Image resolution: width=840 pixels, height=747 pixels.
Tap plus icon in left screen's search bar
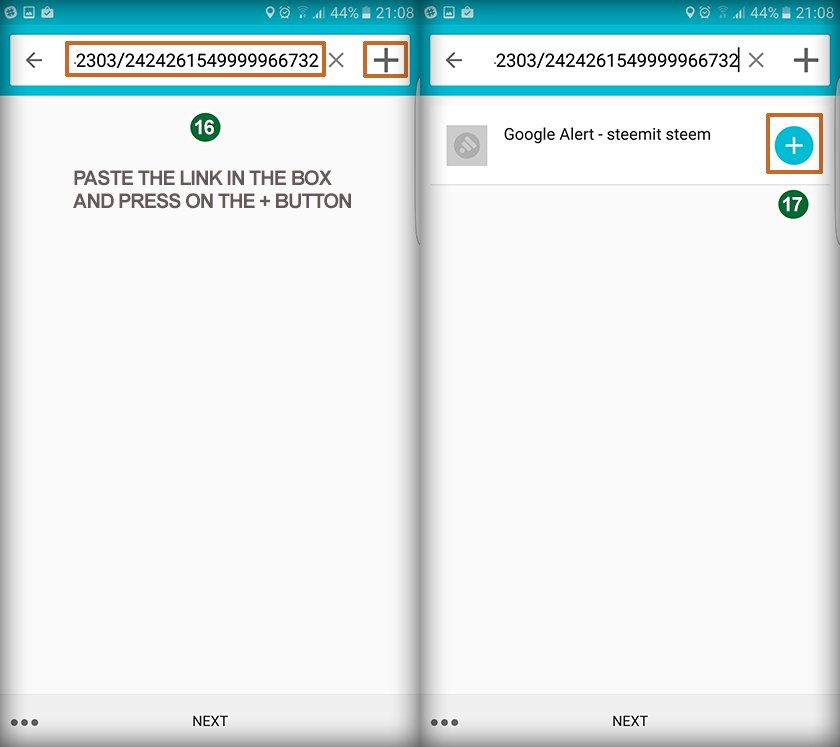point(386,59)
